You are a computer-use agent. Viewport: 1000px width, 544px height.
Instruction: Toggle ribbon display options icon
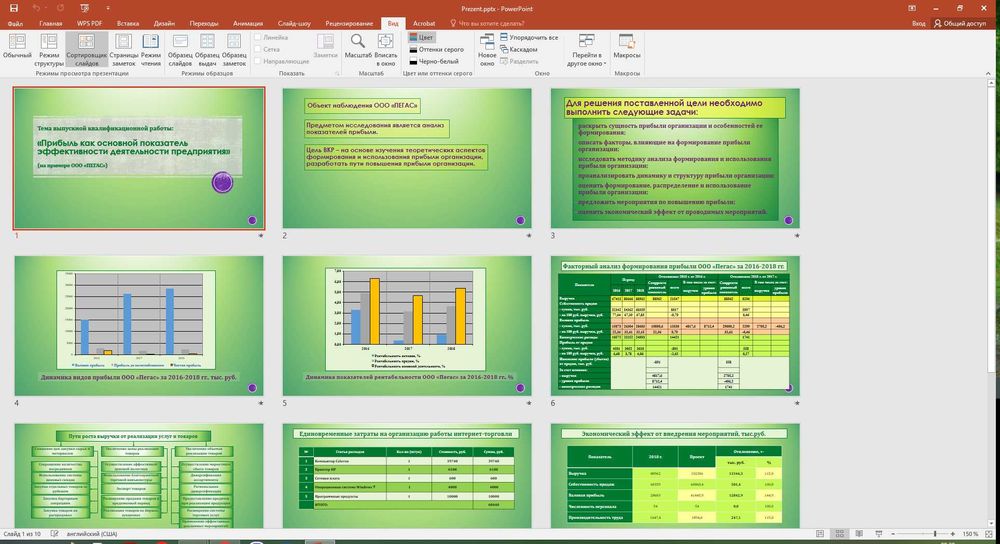coord(912,8)
